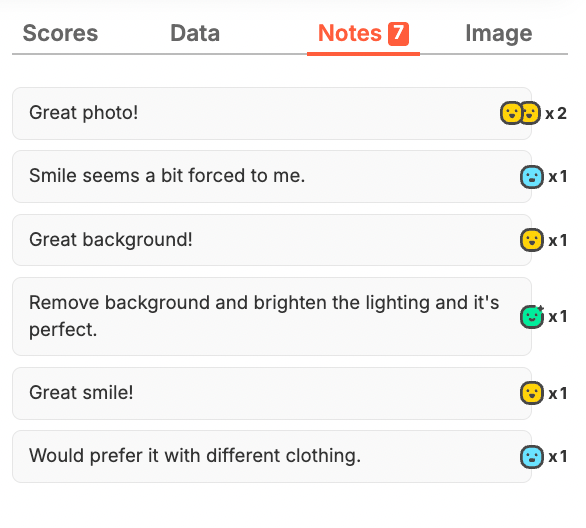Click the x1 count beside Great smile
The height and width of the screenshot is (528, 586).
pyautogui.click(x=558, y=393)
